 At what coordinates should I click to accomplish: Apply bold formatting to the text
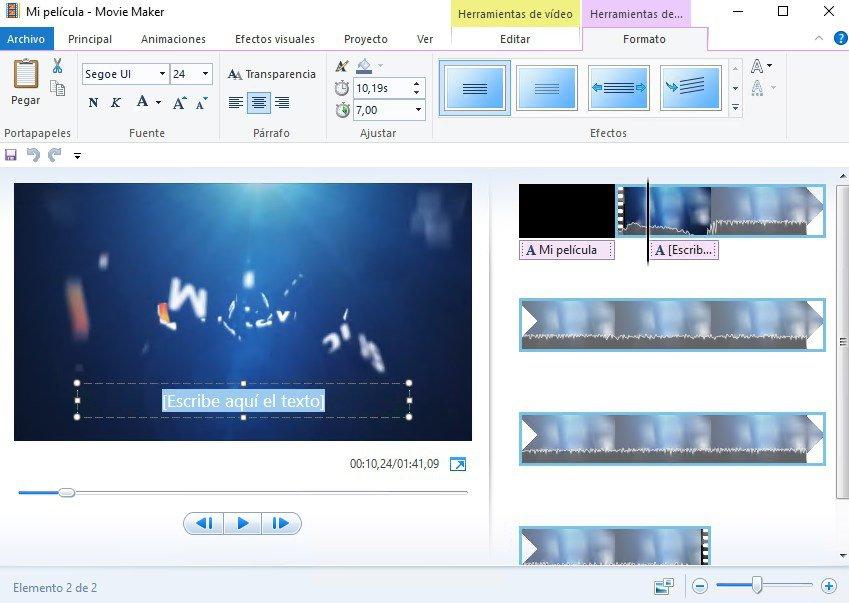tap(93, 102)
